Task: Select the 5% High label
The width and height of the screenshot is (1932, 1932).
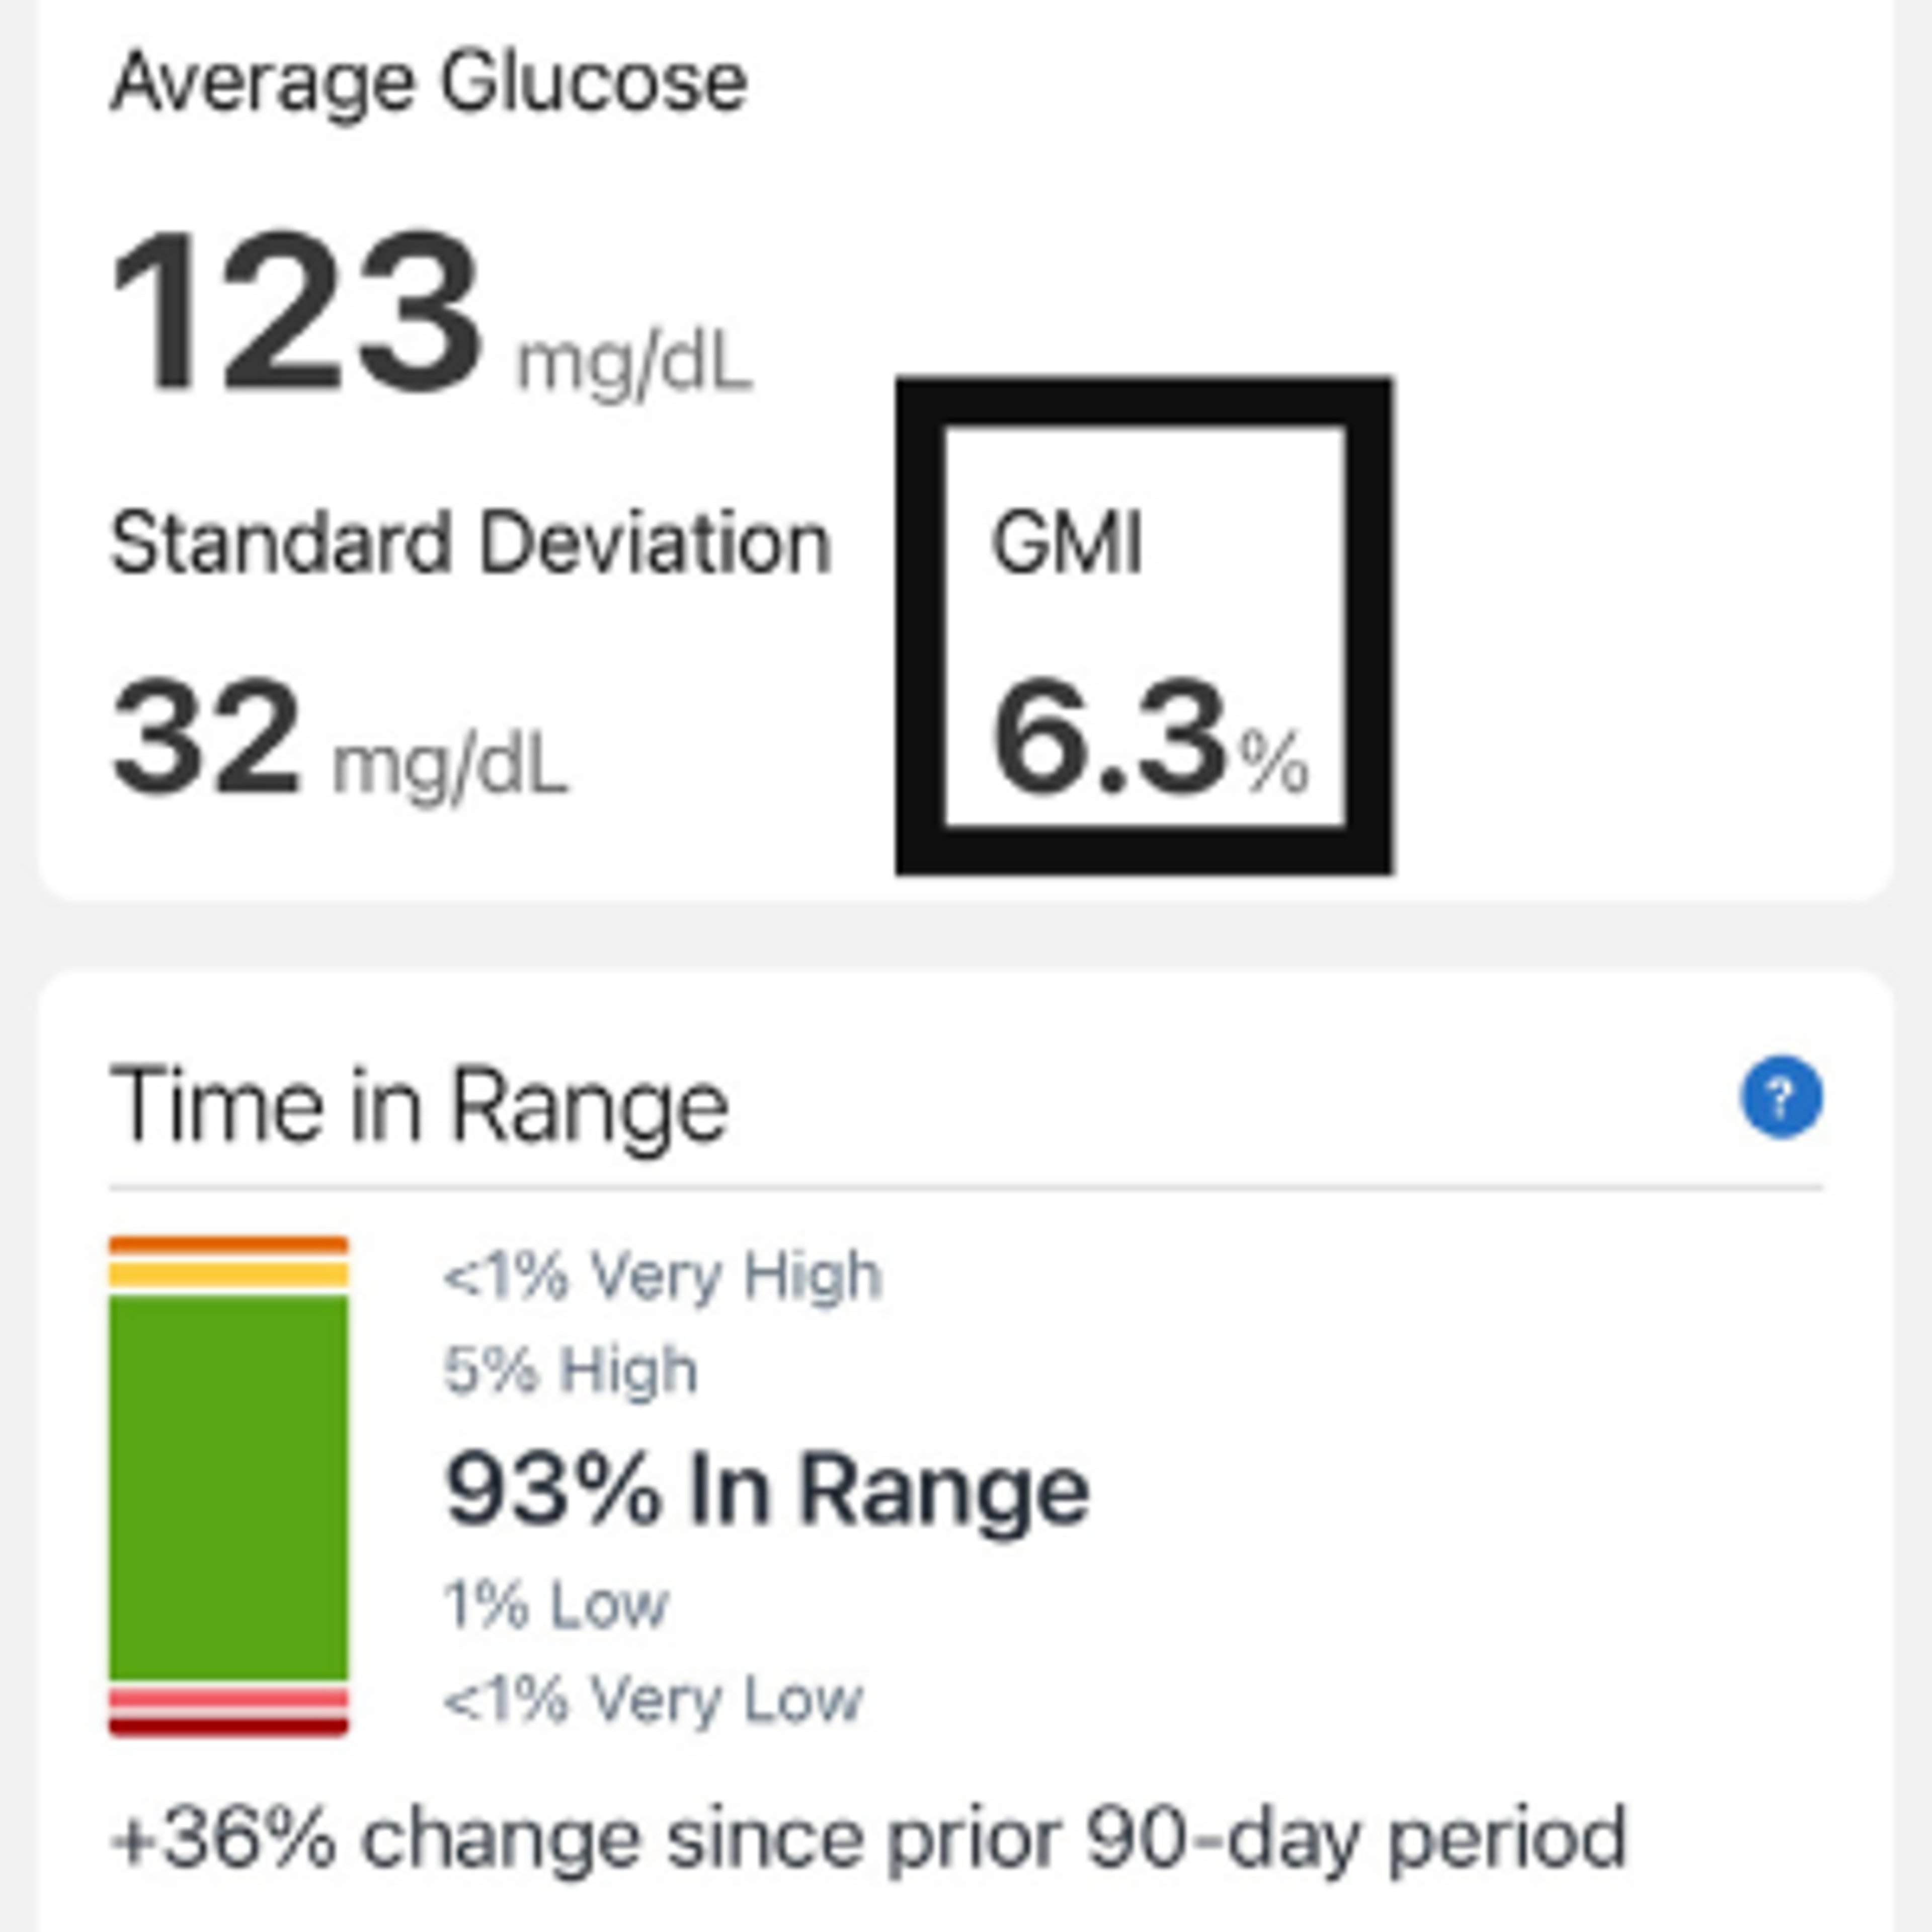Action: tap(570, 1370)
